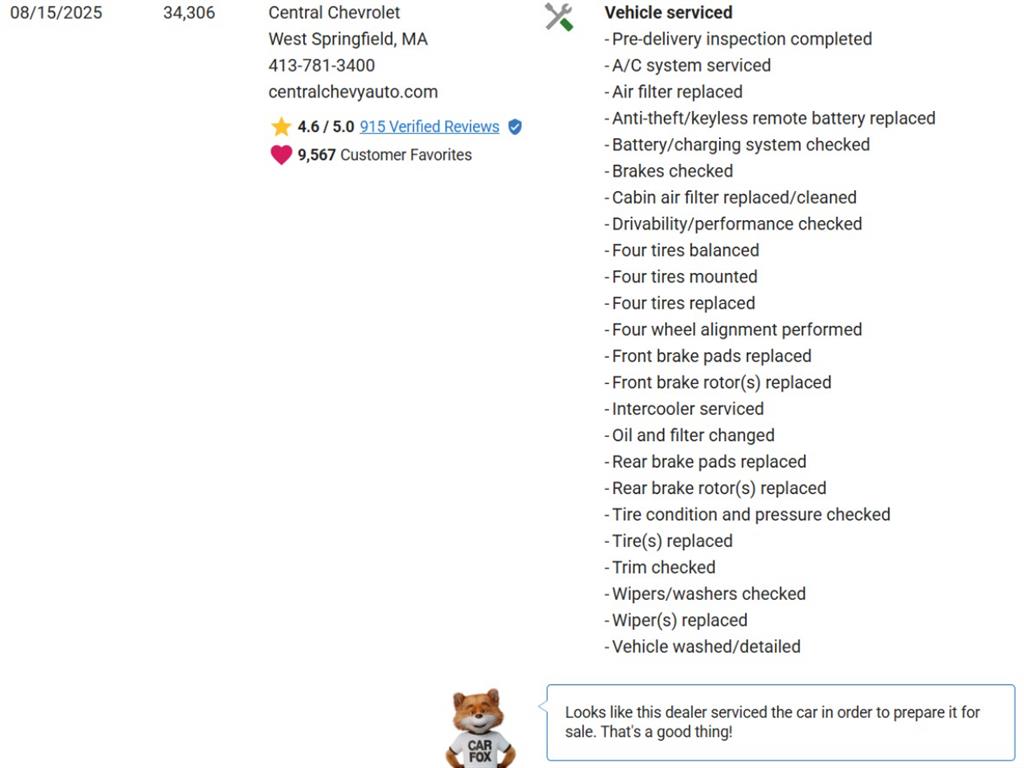Open the 915 Verified Reviews link
The height and width of the screenshot is (768, 1024).
(429, 127)
